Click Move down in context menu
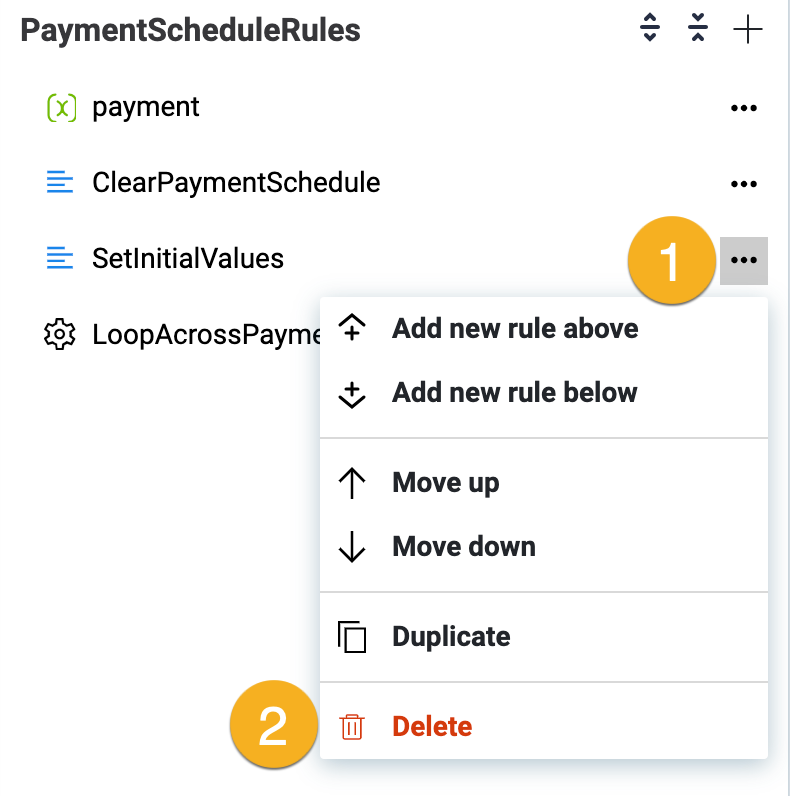 pyautogui.click(x=463, y=547)
